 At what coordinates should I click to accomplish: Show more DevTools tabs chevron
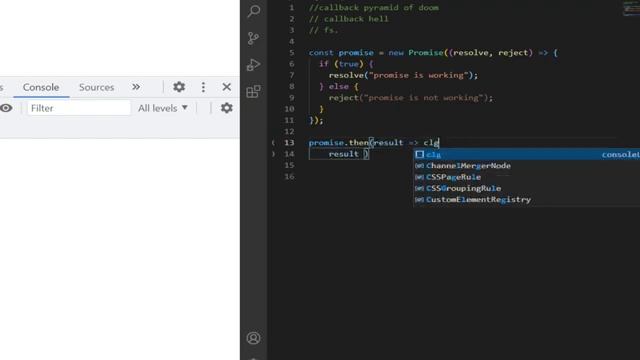pos(136,87)
